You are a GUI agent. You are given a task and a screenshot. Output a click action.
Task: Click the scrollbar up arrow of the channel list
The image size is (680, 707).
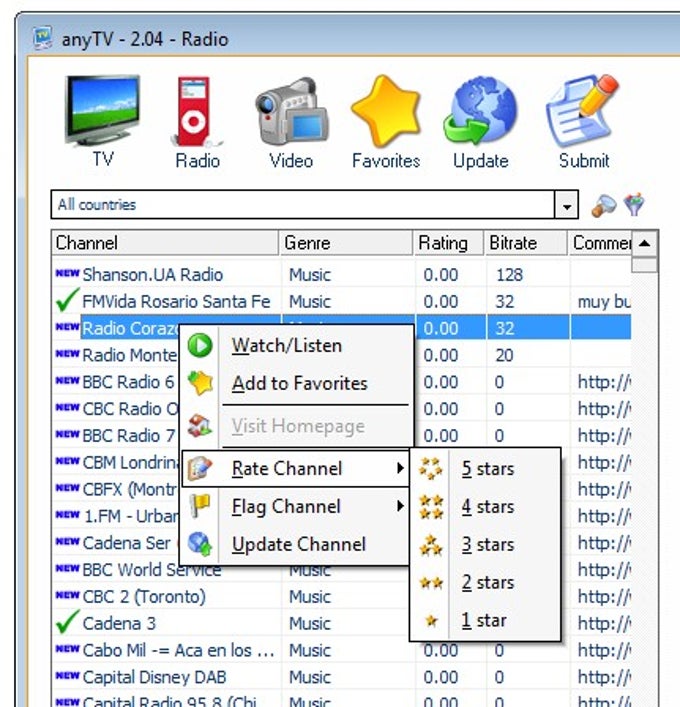click(x=644, y=244)
